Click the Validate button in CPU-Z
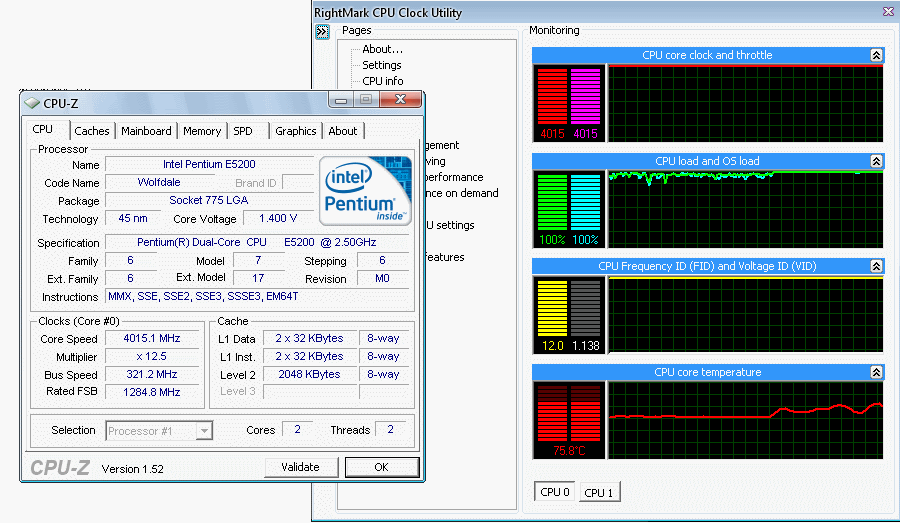 pyautogui.click(x=300, y=467)
